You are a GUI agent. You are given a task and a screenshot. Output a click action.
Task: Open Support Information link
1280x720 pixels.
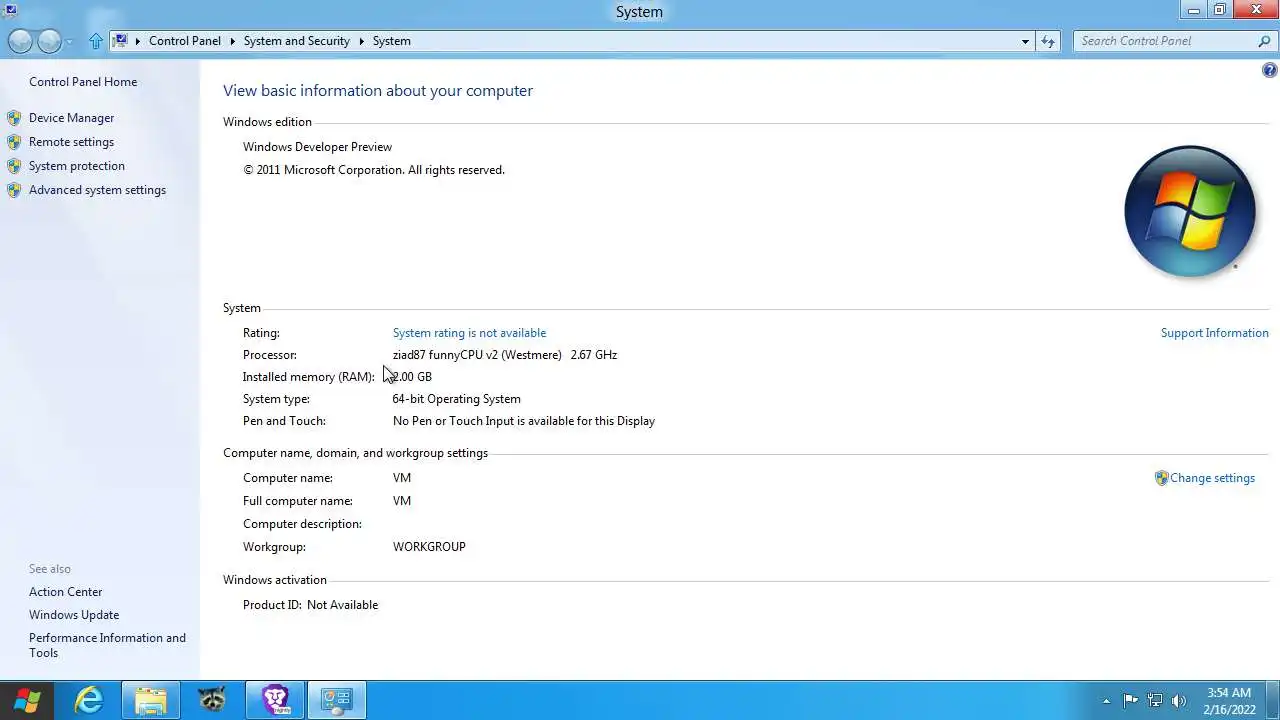(1214, 333)
